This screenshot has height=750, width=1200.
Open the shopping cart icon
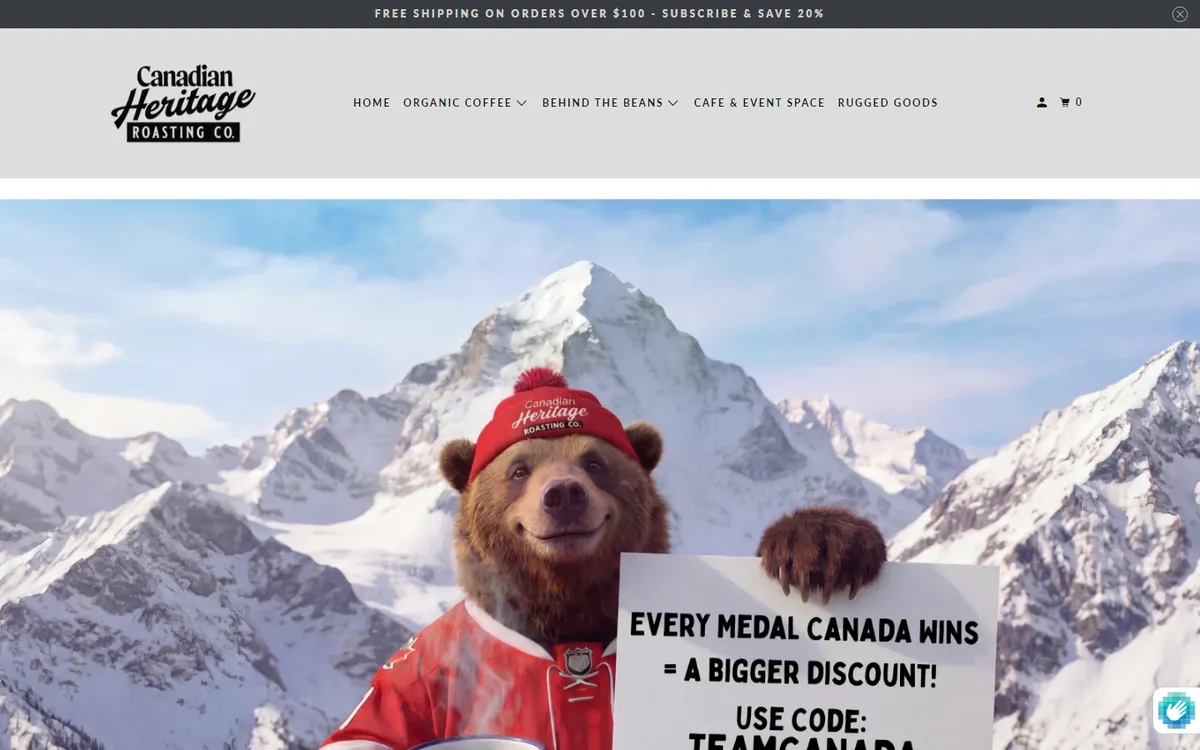coord(1066,102)
